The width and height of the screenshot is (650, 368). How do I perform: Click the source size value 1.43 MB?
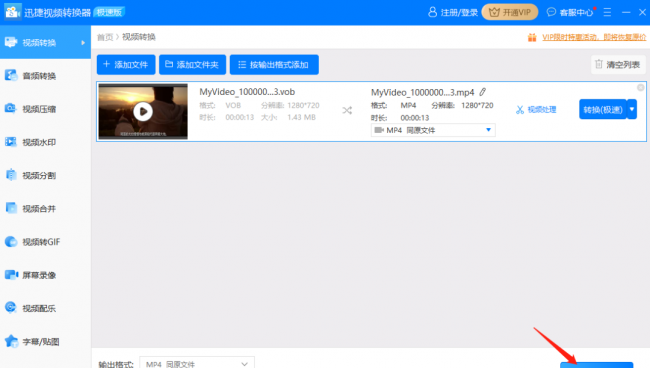pyautogui.click(x=301, y=117)
